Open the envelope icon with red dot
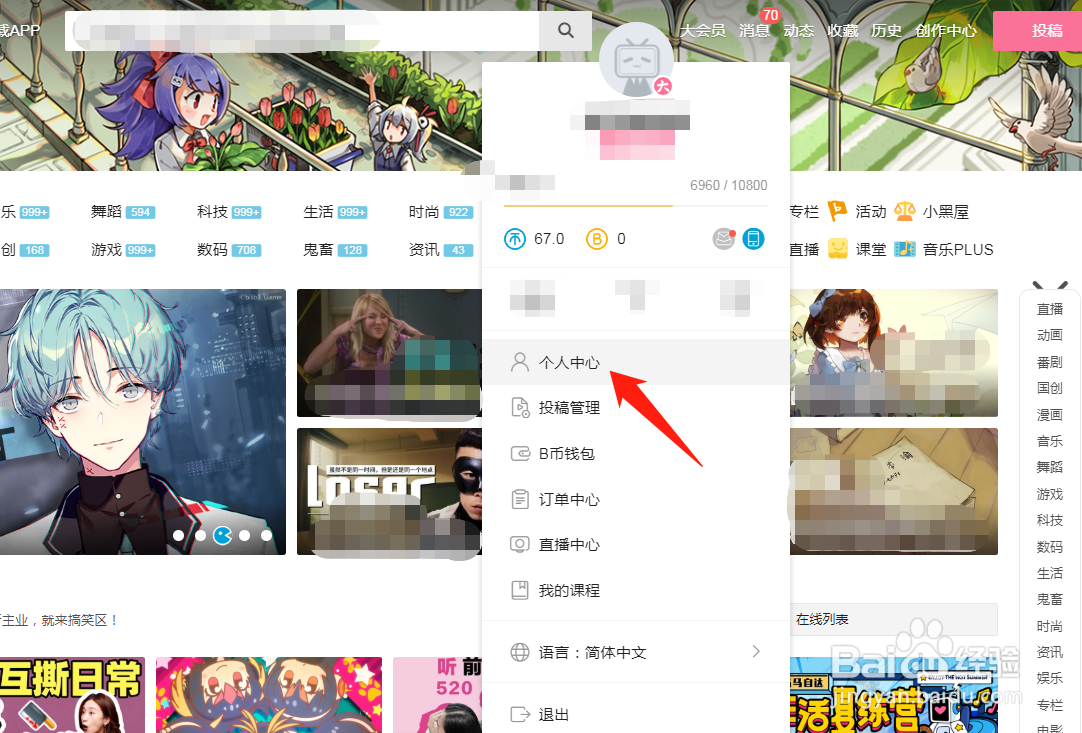Screen dimensions: 1082x733 (723, 239)
